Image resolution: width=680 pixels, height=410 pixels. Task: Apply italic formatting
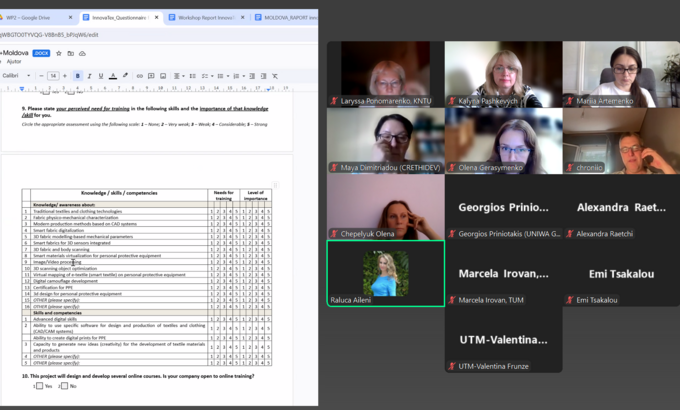point(88,76)
